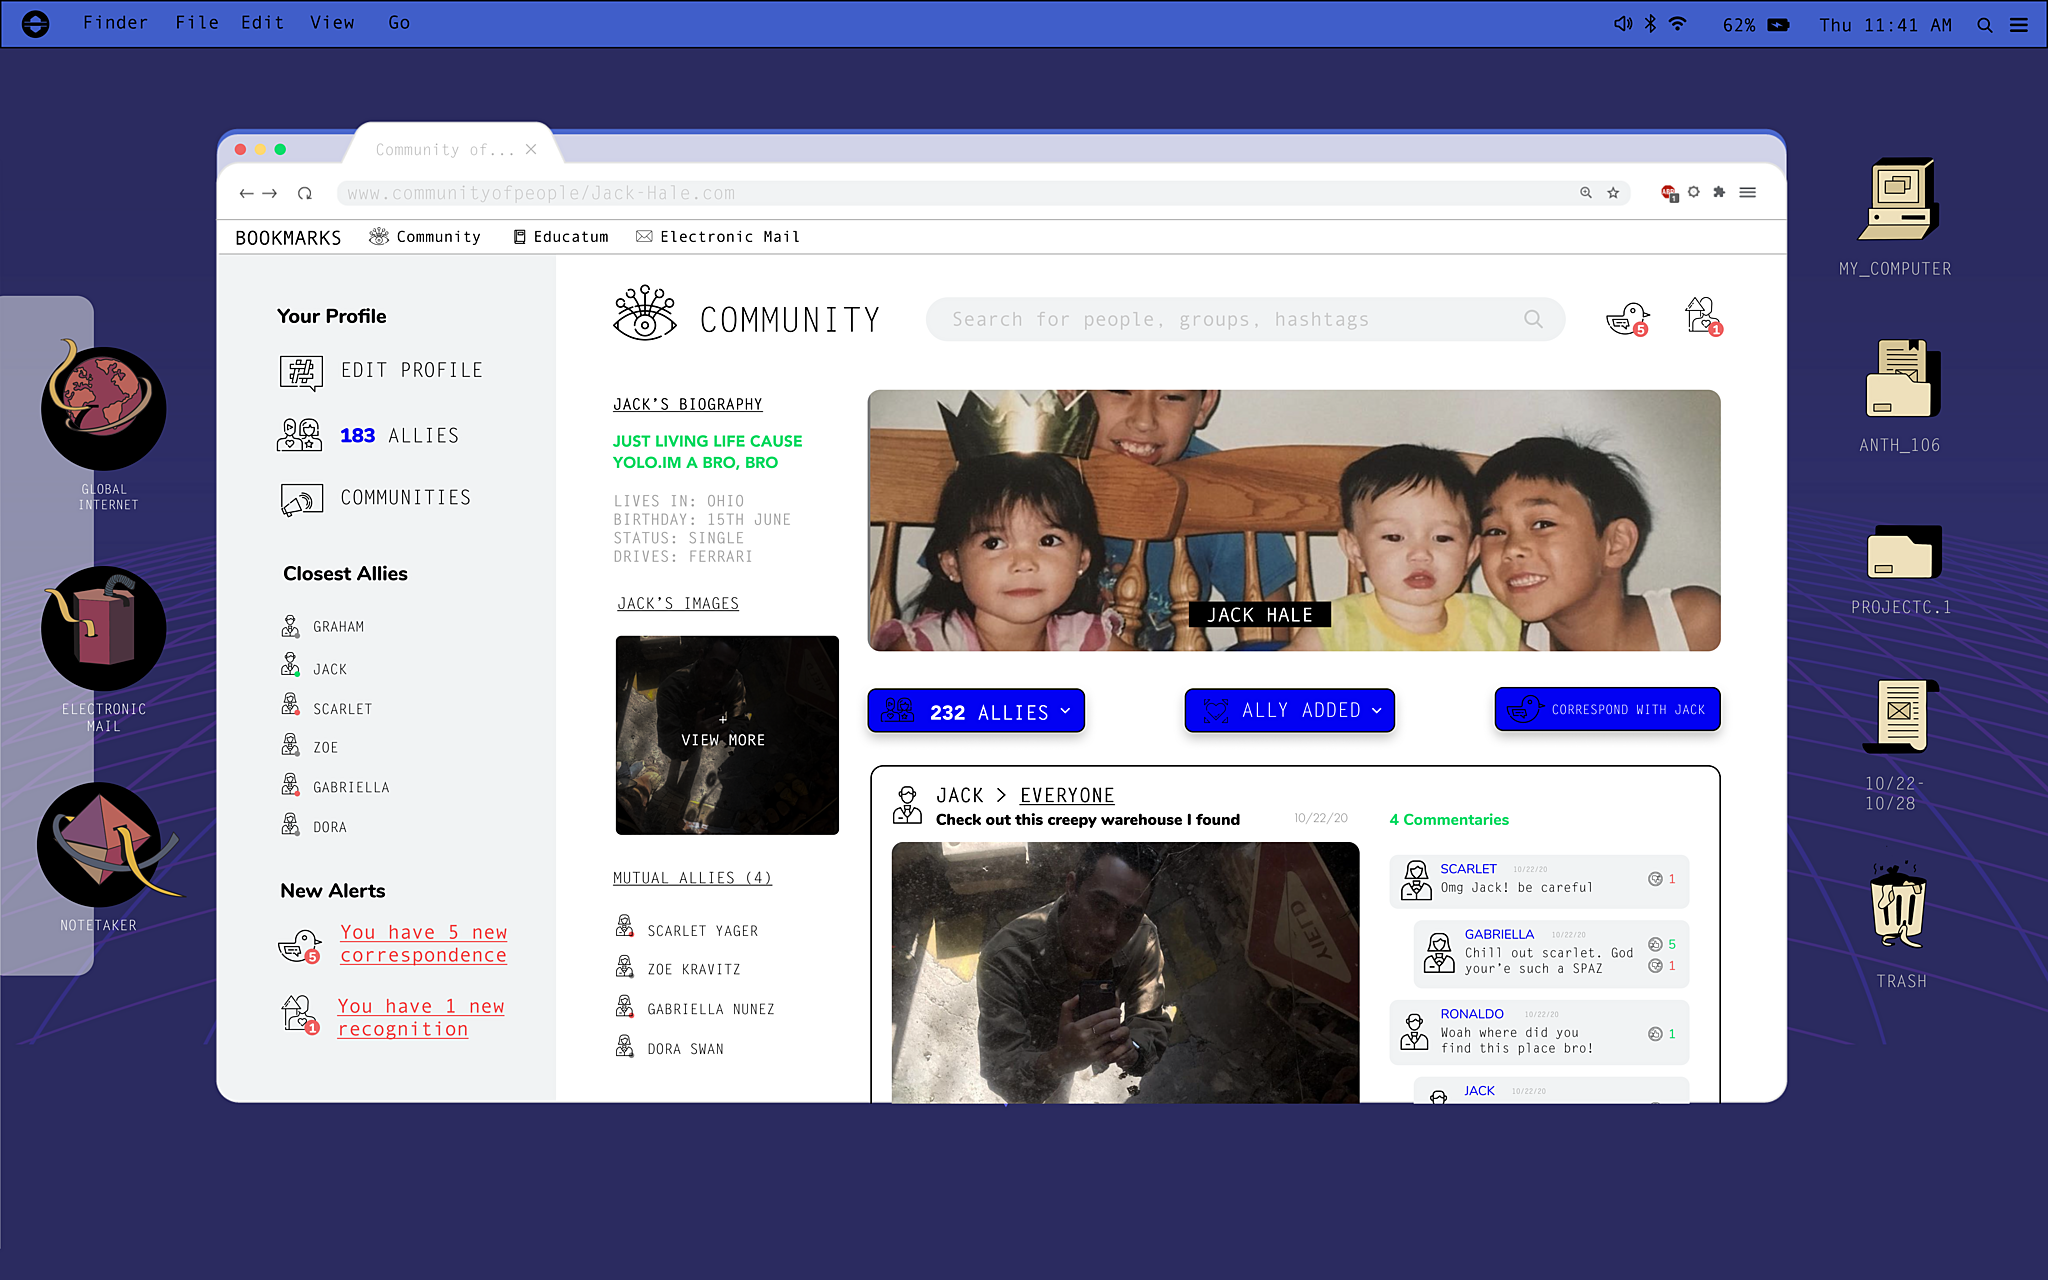Click the red adblock extension icon
This screenshot has height=1280, width=2048.
tap(1669, 193)
